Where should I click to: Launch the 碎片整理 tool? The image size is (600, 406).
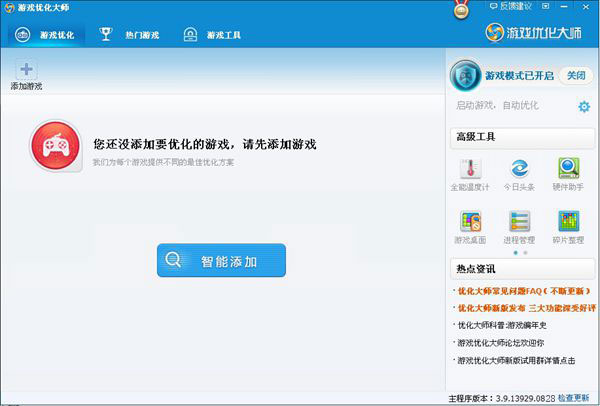(568, 228)
